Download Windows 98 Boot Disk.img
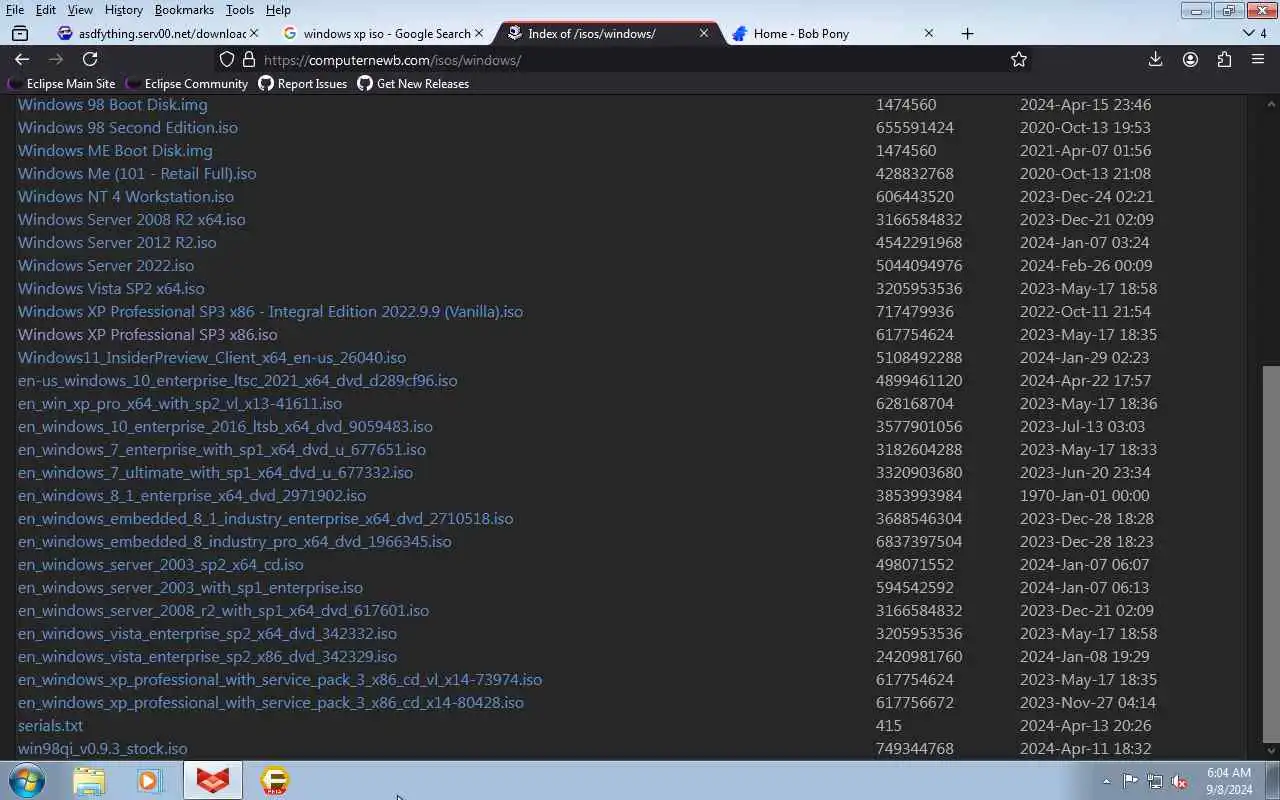The image size is (1280, 800). point(113,104)
